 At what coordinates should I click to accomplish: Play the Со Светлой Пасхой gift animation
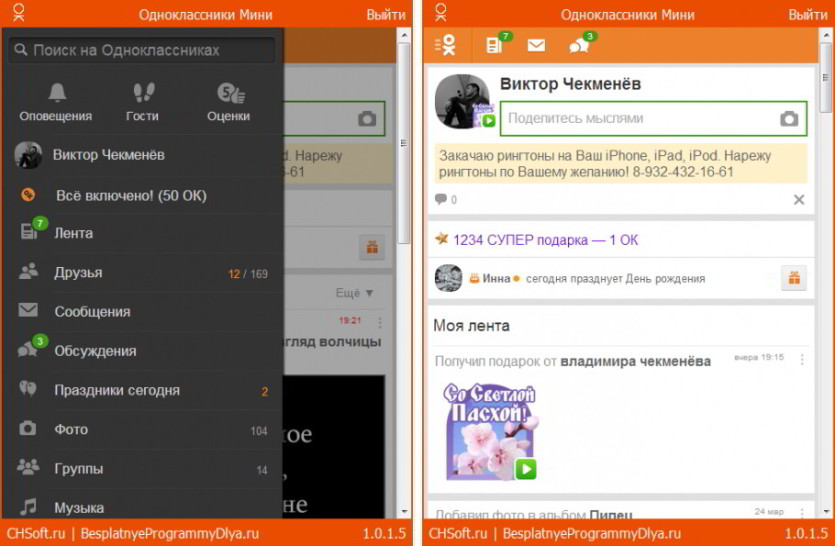click(x=526, y=469)
